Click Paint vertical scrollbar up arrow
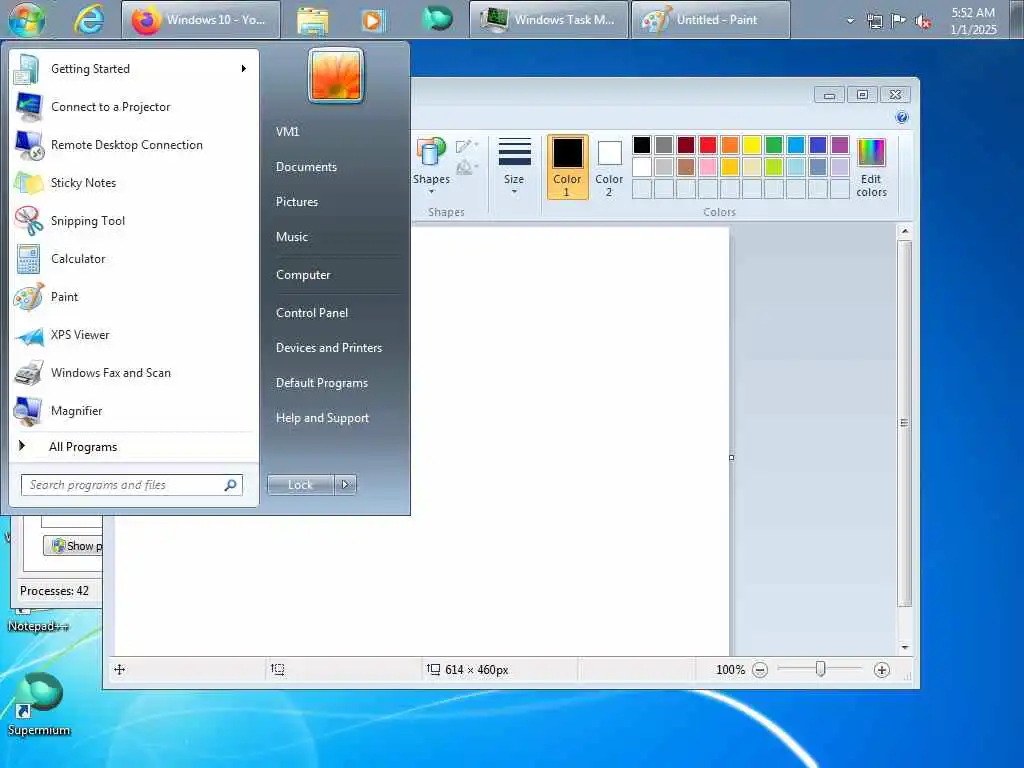Image resolution: width=1024 pixels, height=768 pixels. click(904, 231)
